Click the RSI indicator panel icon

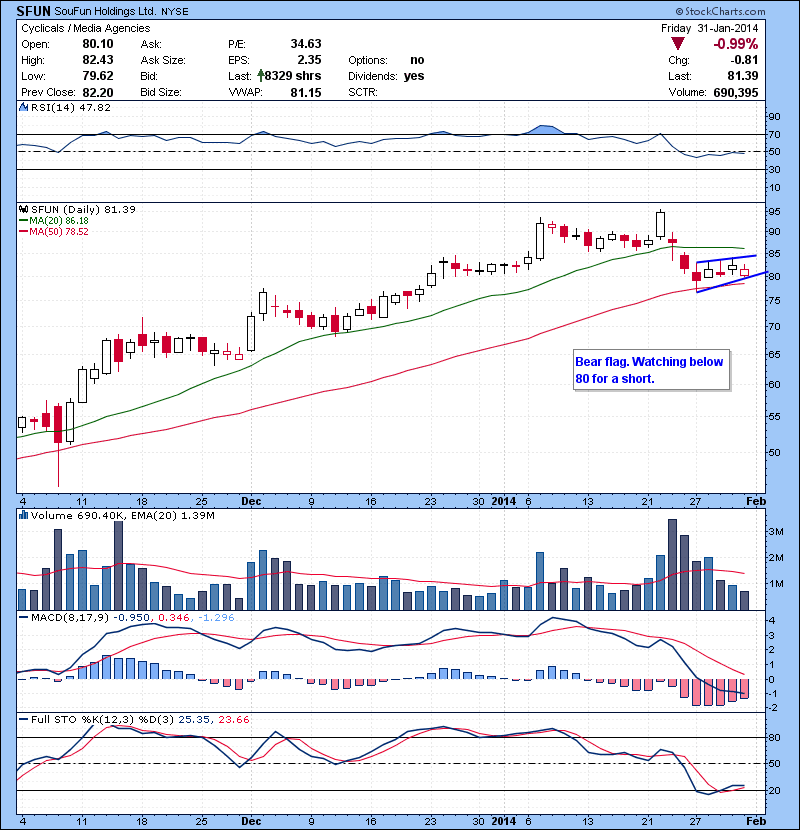[x=23, y=107]
